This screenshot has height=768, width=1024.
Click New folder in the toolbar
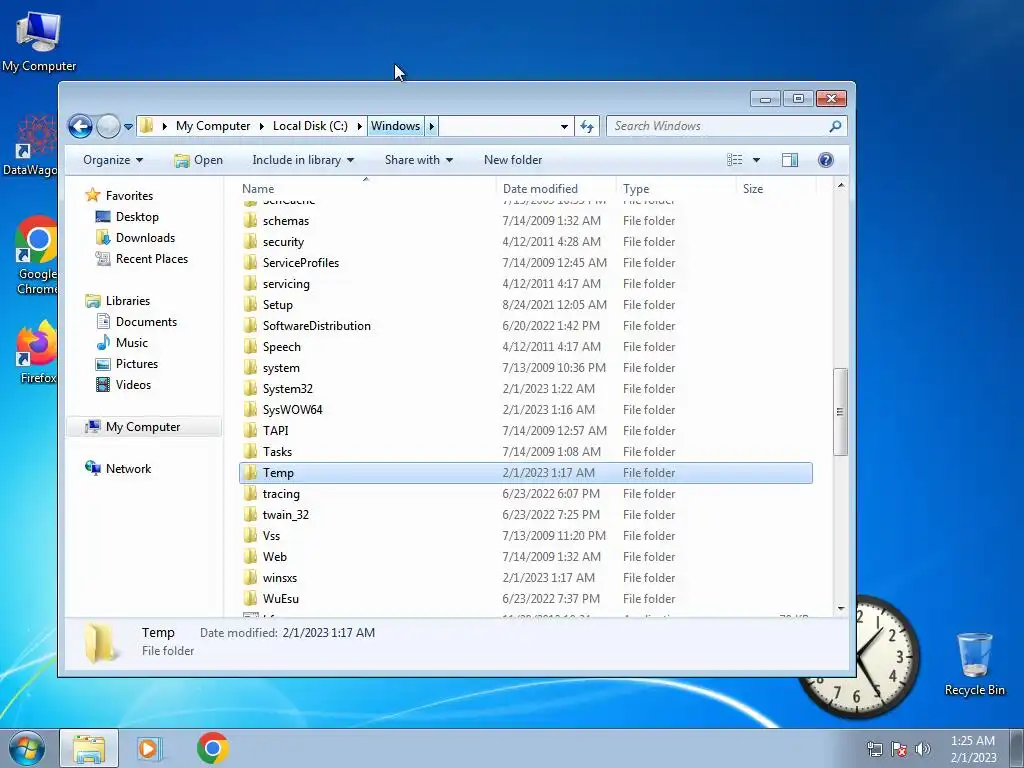tap(513, 160)
